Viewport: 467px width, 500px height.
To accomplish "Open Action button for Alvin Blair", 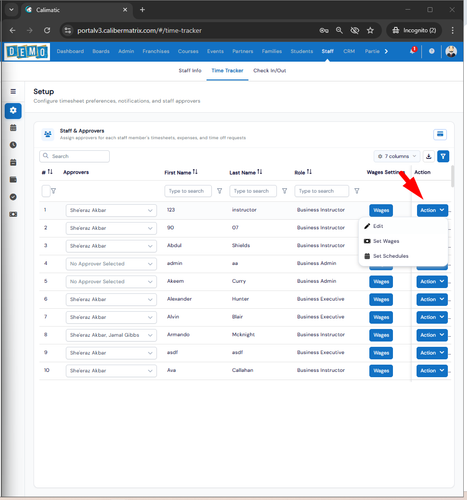I will pyautogui.click(x=432, y=317).
